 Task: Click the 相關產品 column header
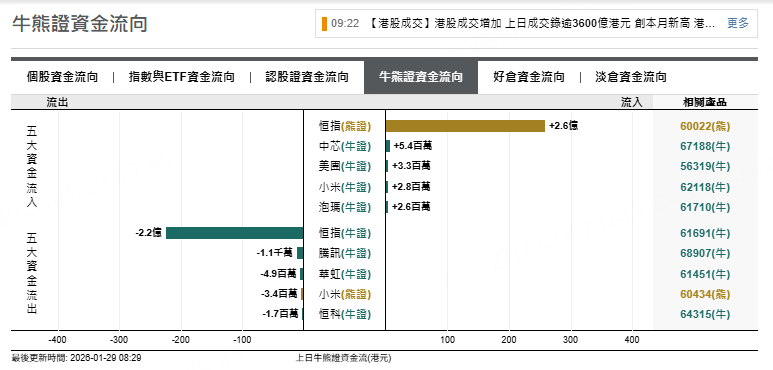tap(705, 102)
